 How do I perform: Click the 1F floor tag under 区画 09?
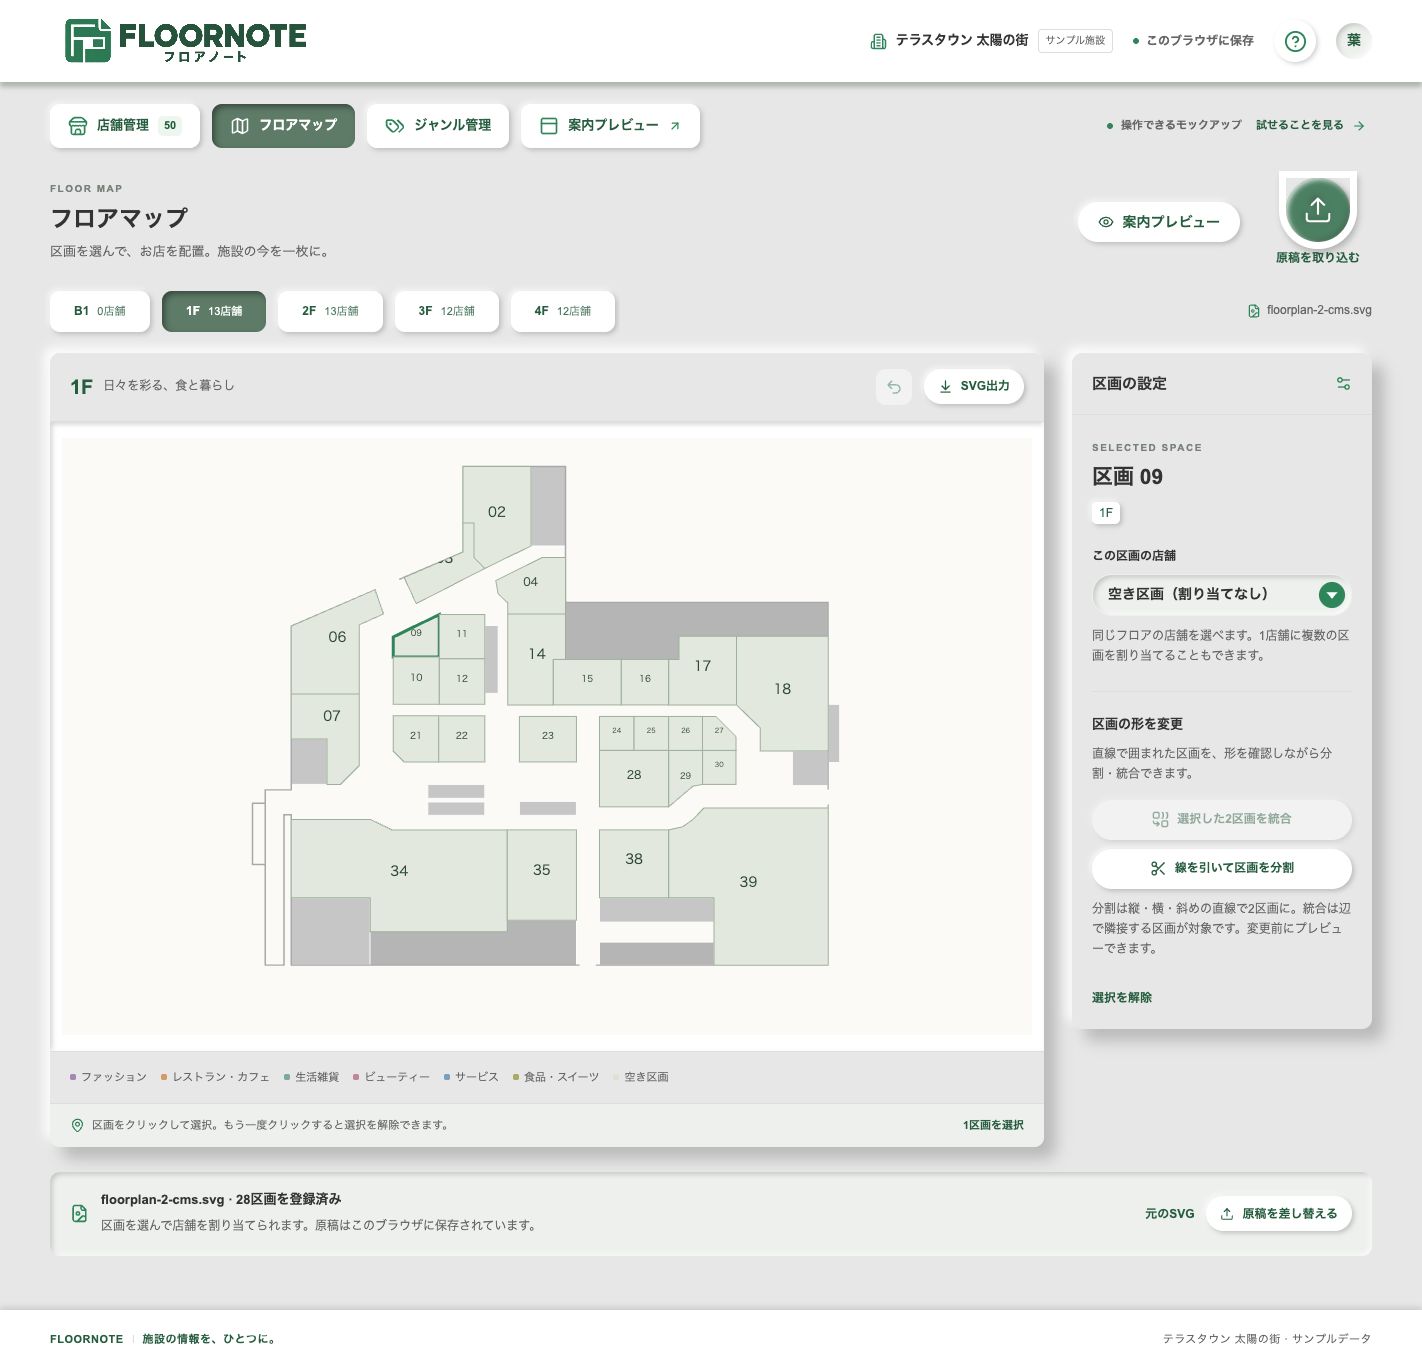click(x=1106, y=513)
